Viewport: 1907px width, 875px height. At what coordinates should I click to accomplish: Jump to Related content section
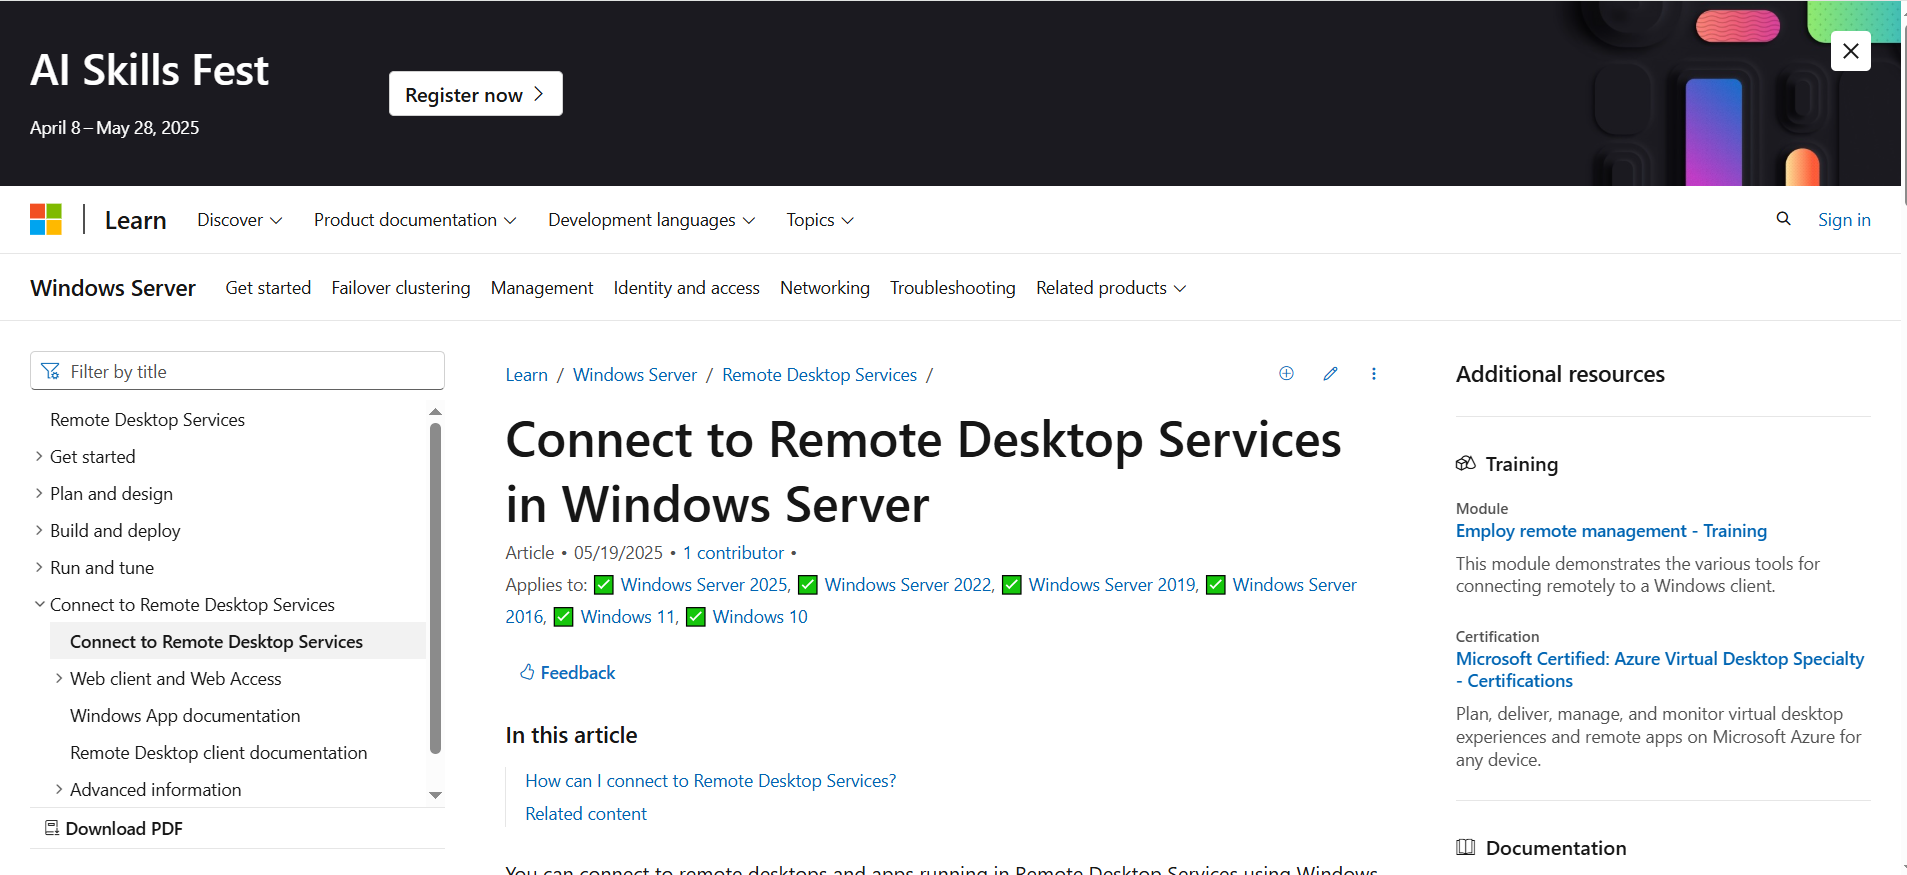[x=586, y=814]
